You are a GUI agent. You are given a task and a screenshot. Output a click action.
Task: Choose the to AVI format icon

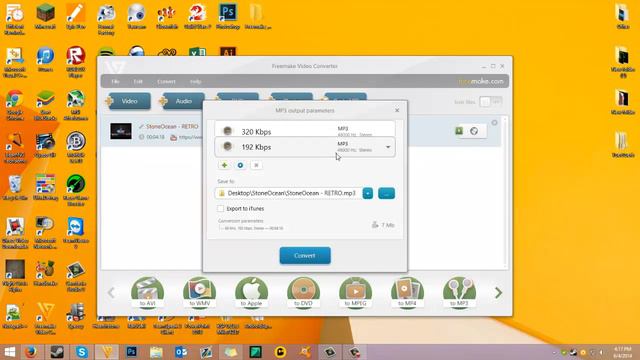(x=147, y=293)
